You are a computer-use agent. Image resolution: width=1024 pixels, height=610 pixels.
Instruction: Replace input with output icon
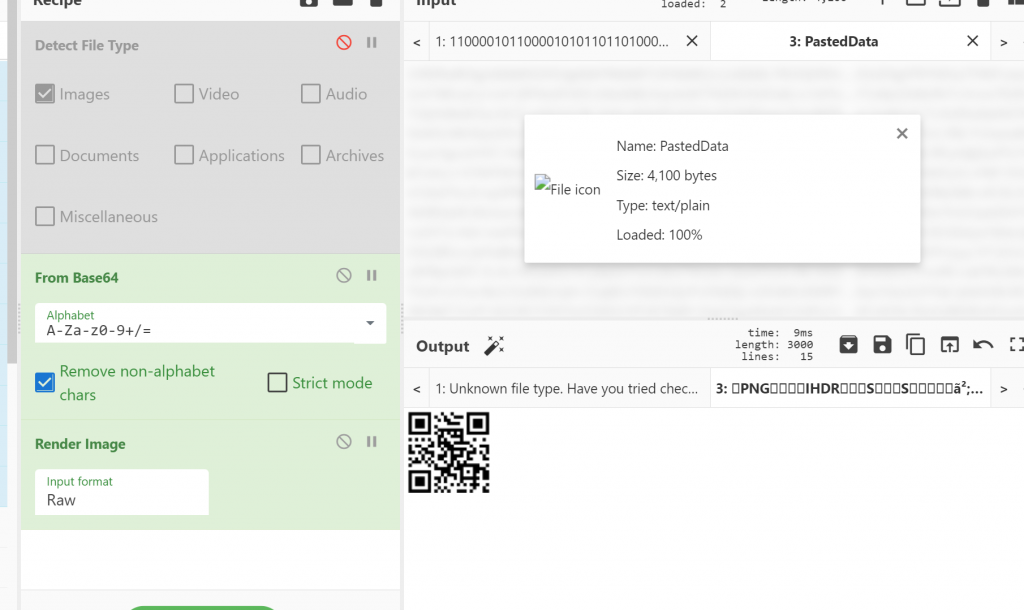tap(950, 344)
